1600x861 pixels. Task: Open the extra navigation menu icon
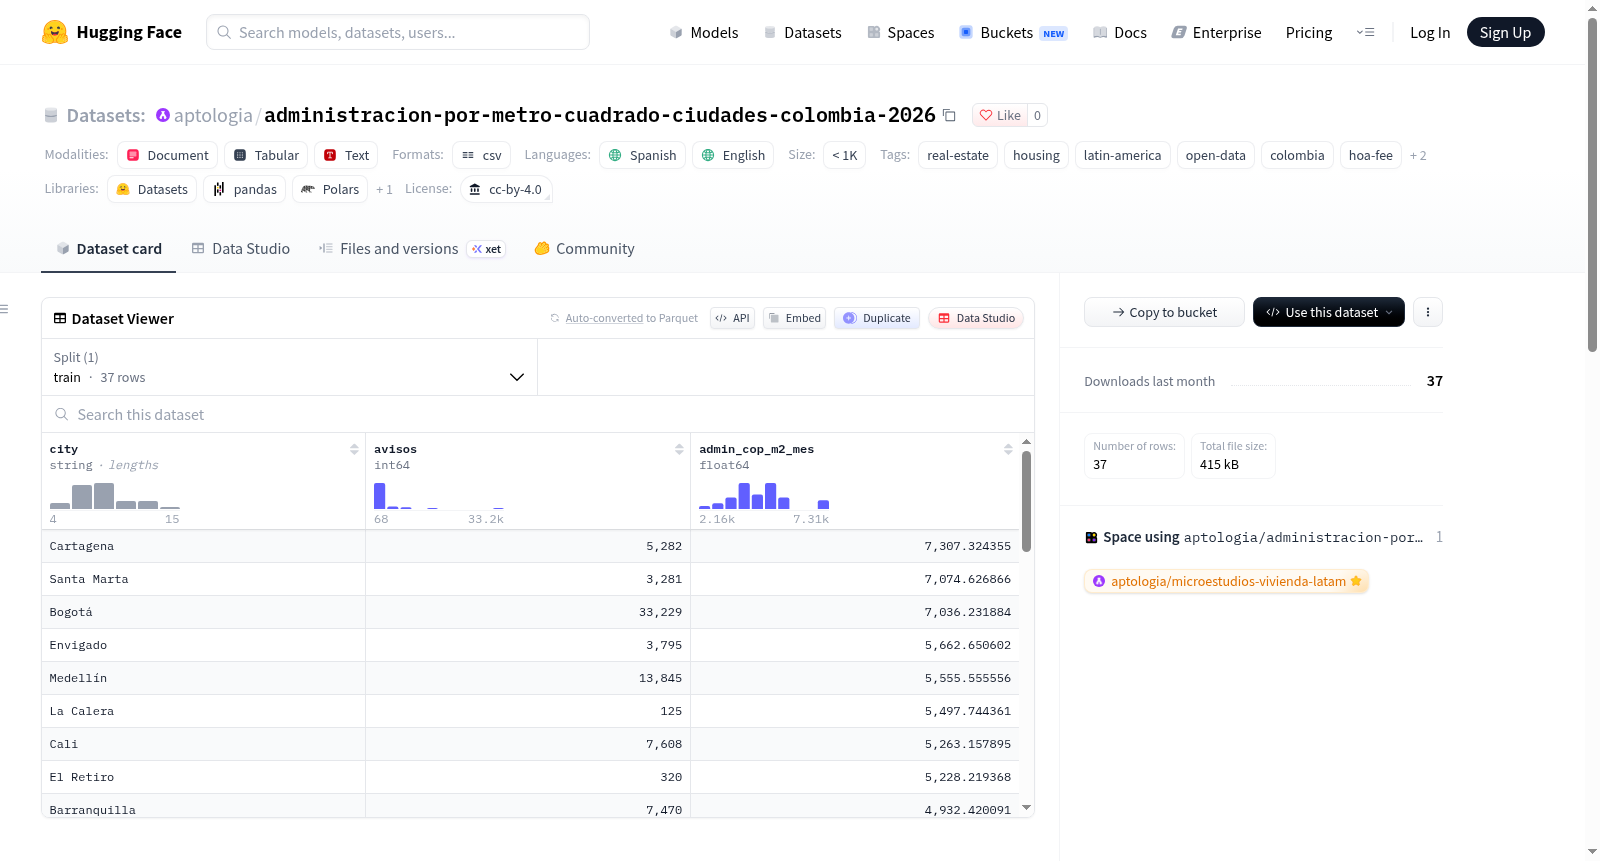point(1365,32)
